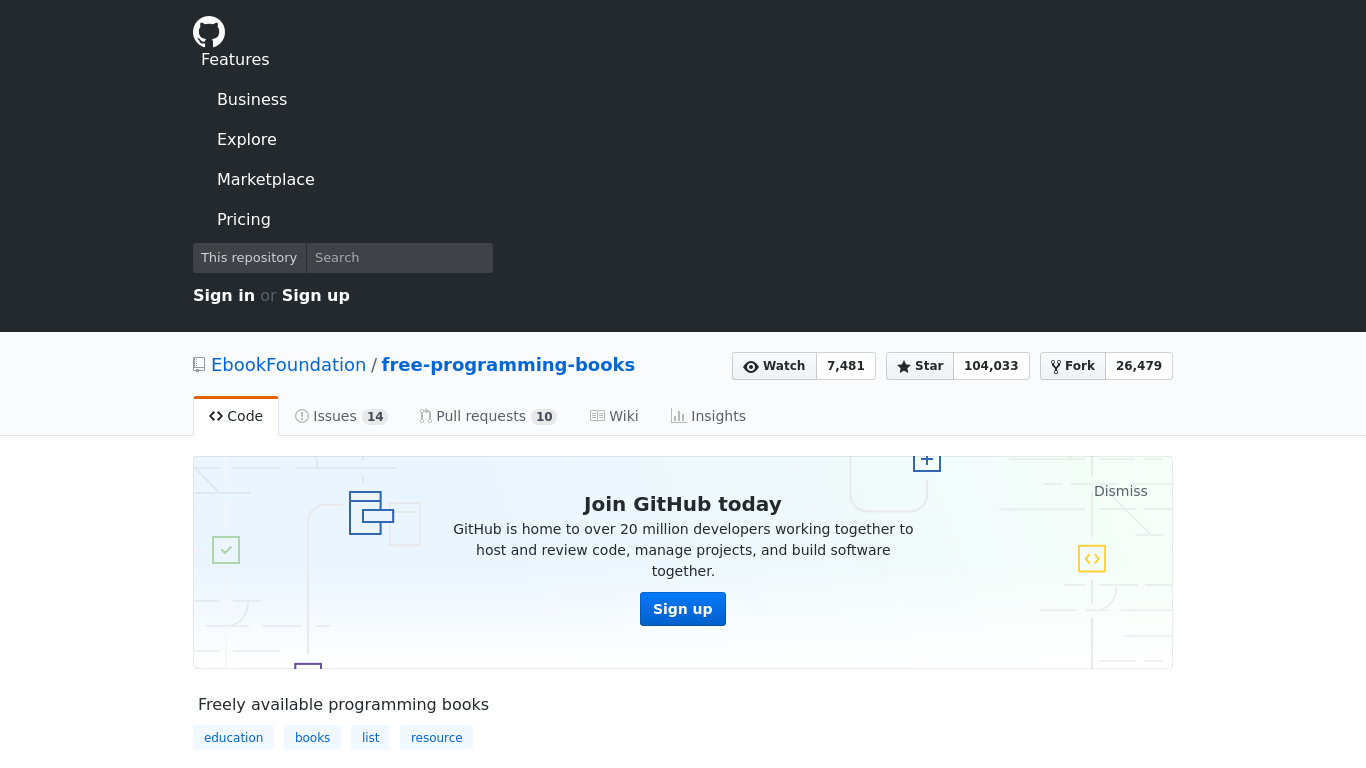Click the green checkmark box icon
This screenshot has width=1366, height=768.
226,550
